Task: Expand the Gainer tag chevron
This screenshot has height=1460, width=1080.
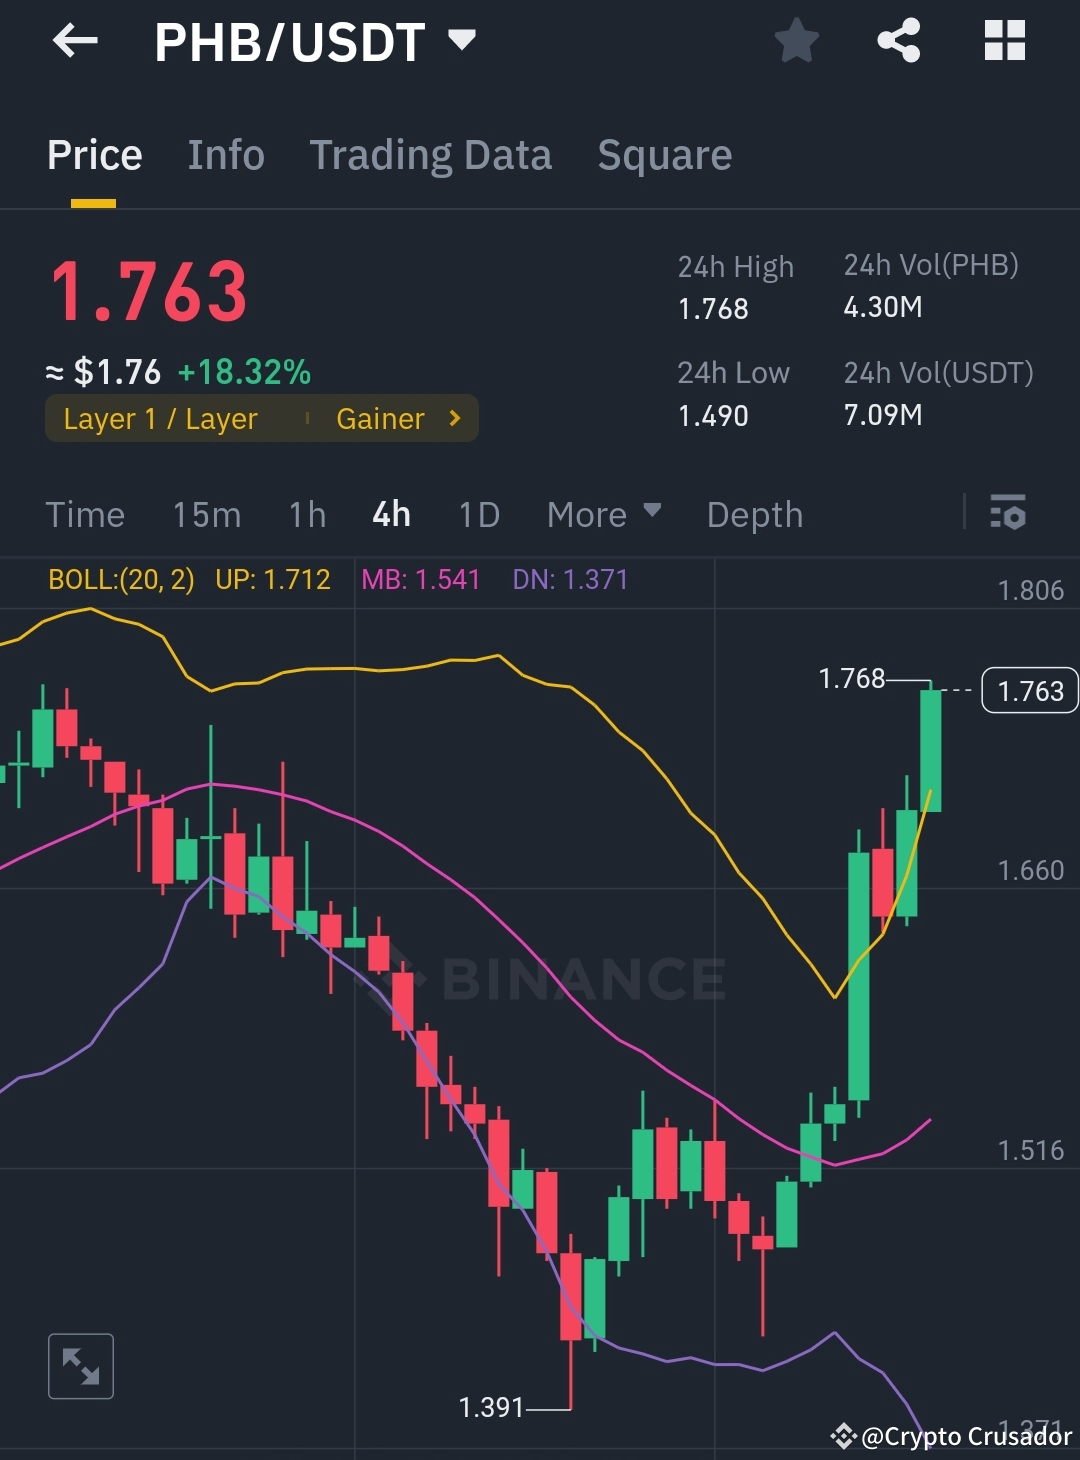Action: [455, 418]
